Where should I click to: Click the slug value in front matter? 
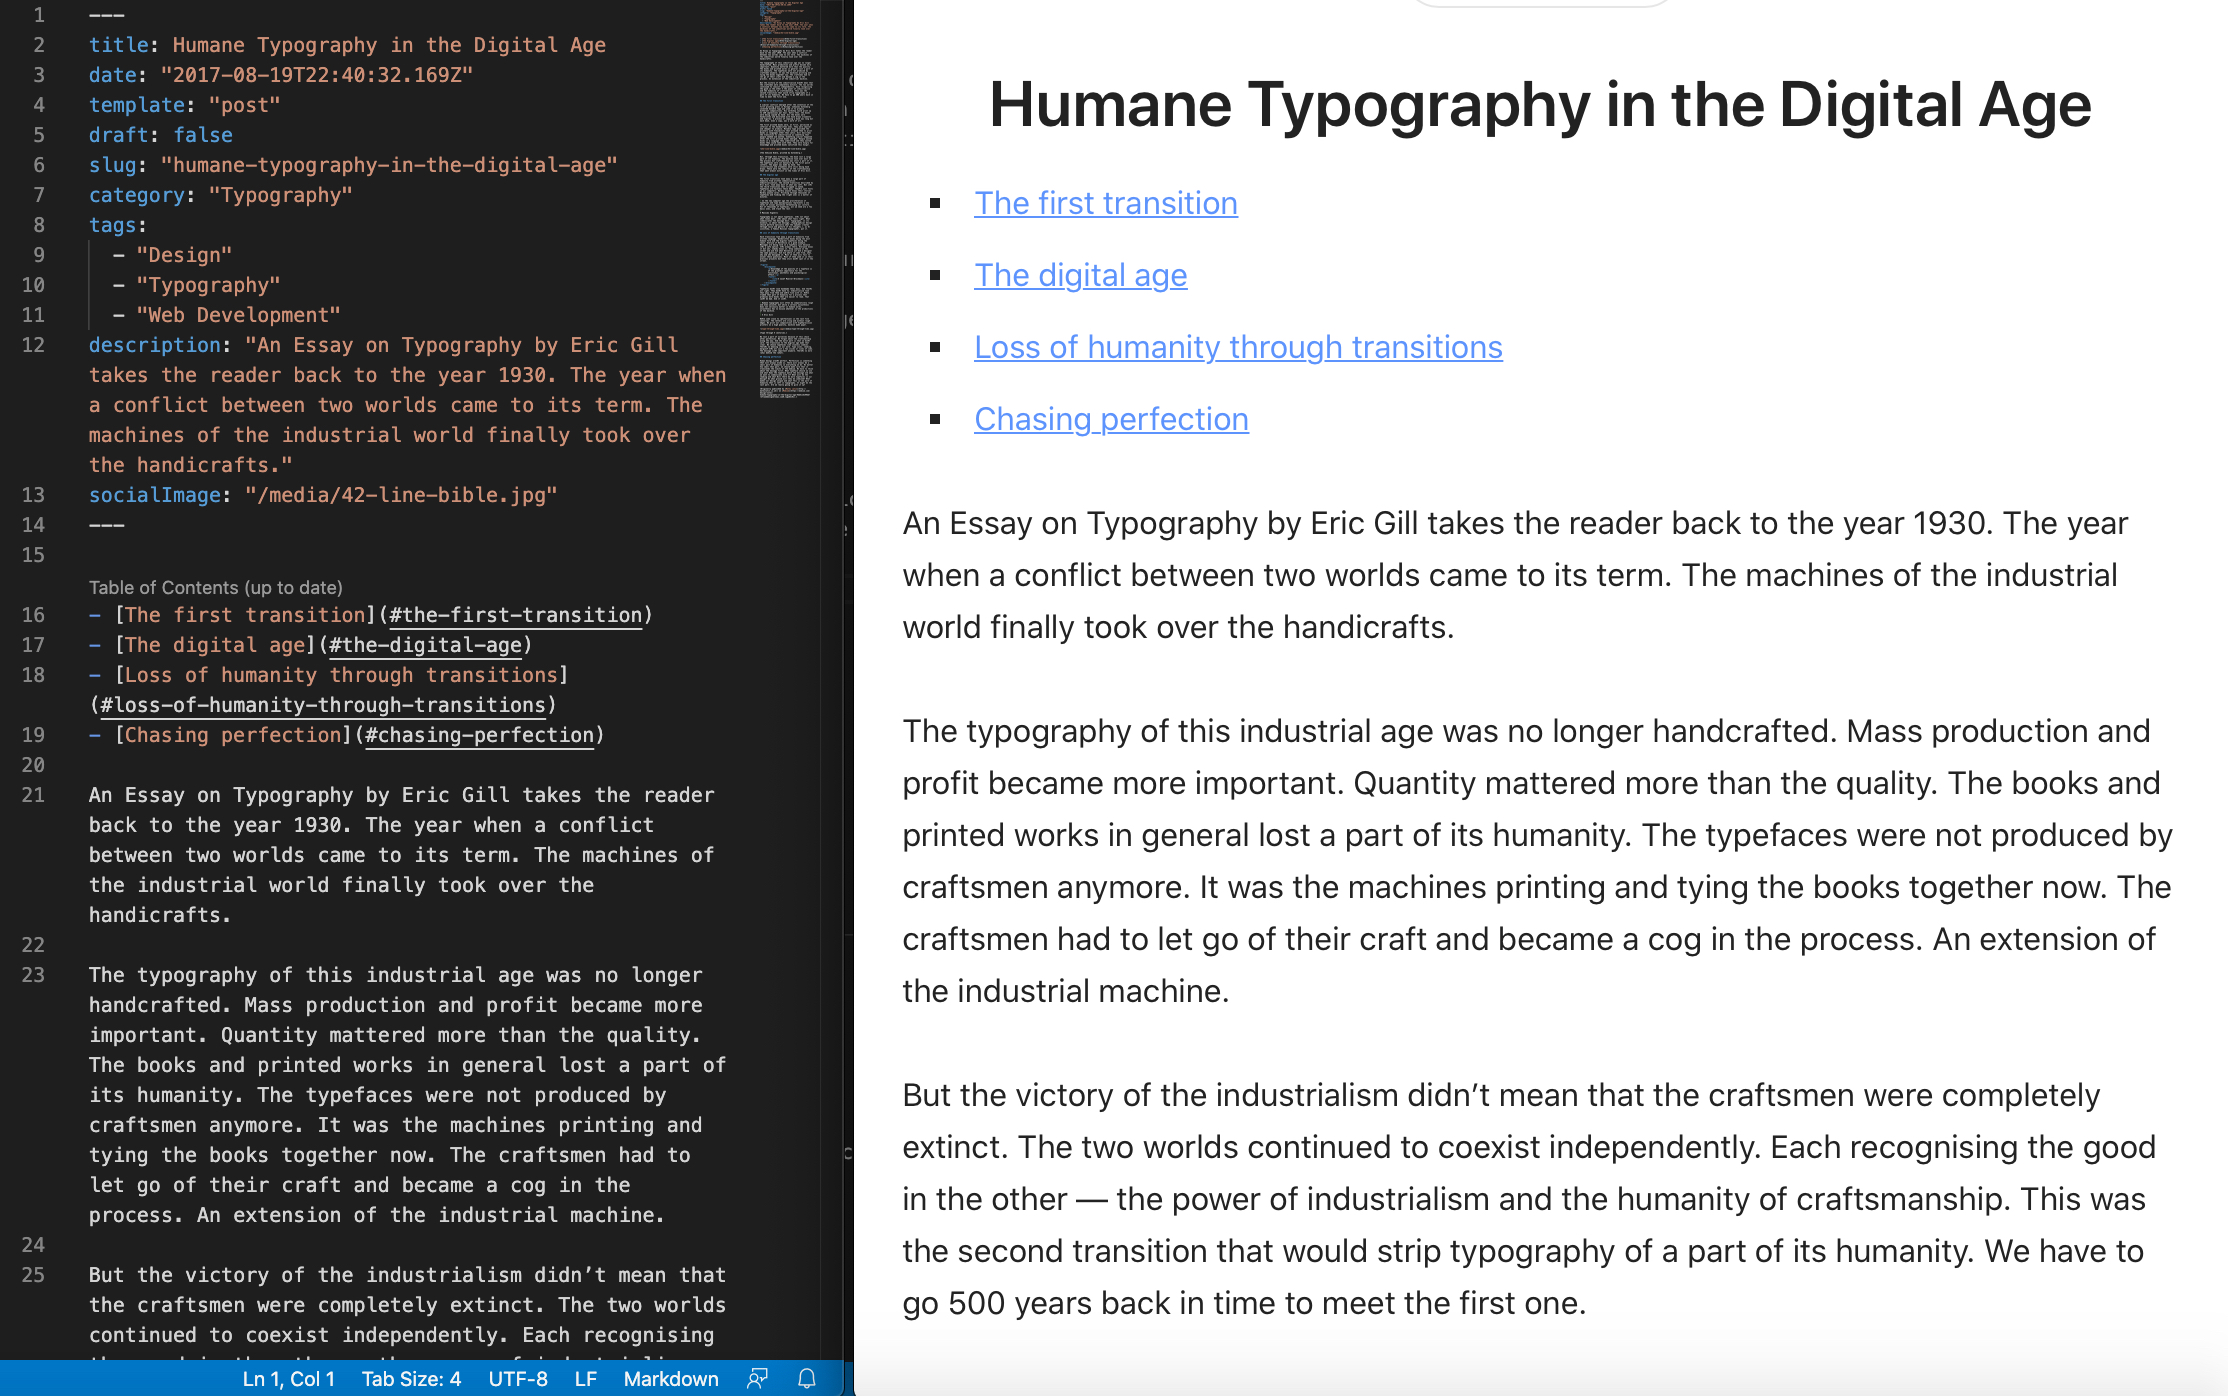click(x=389, y=165)
